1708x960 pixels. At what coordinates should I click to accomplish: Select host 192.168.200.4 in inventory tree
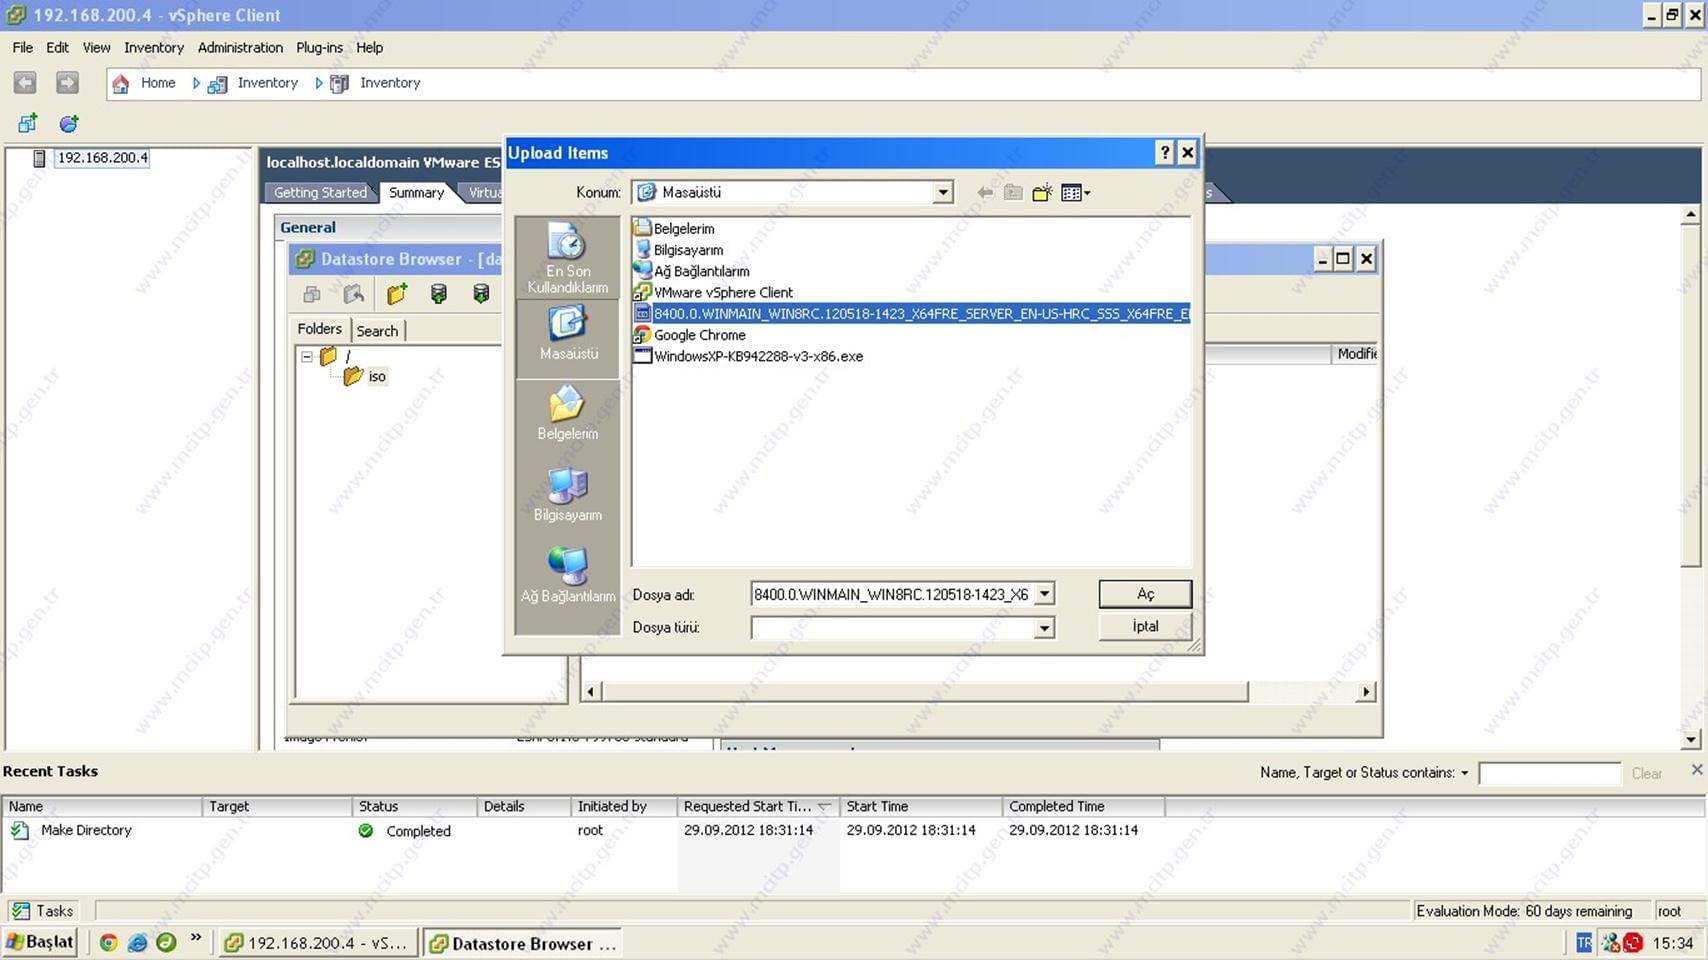[102, 158]
